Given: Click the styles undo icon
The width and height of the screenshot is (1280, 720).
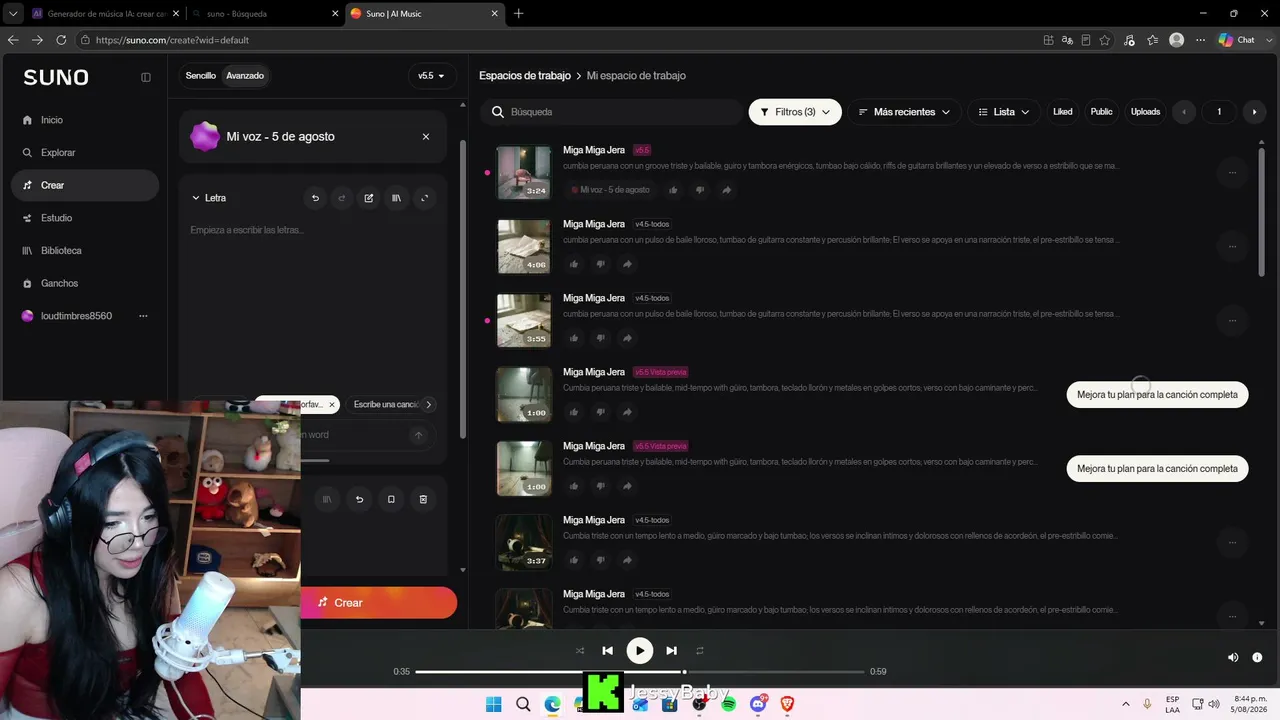Looking at the screenshot, I should tap(359, 499).
